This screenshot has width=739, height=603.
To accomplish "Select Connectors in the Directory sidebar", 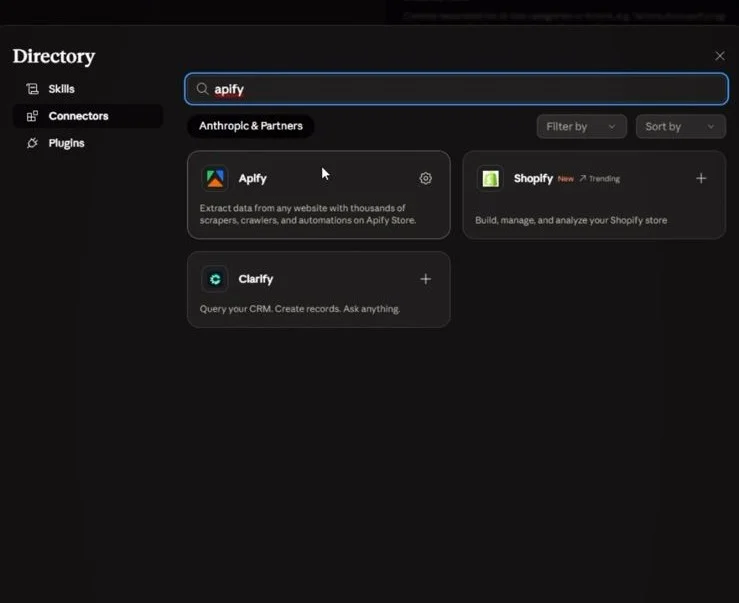I will click(88, 116).
